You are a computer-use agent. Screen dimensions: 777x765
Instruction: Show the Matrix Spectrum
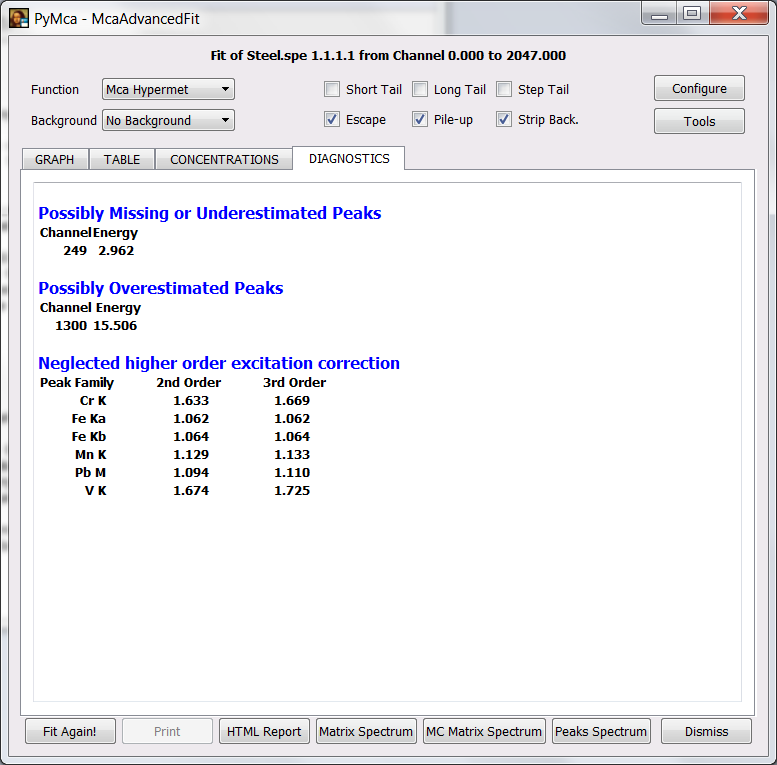tap(366, 732)
